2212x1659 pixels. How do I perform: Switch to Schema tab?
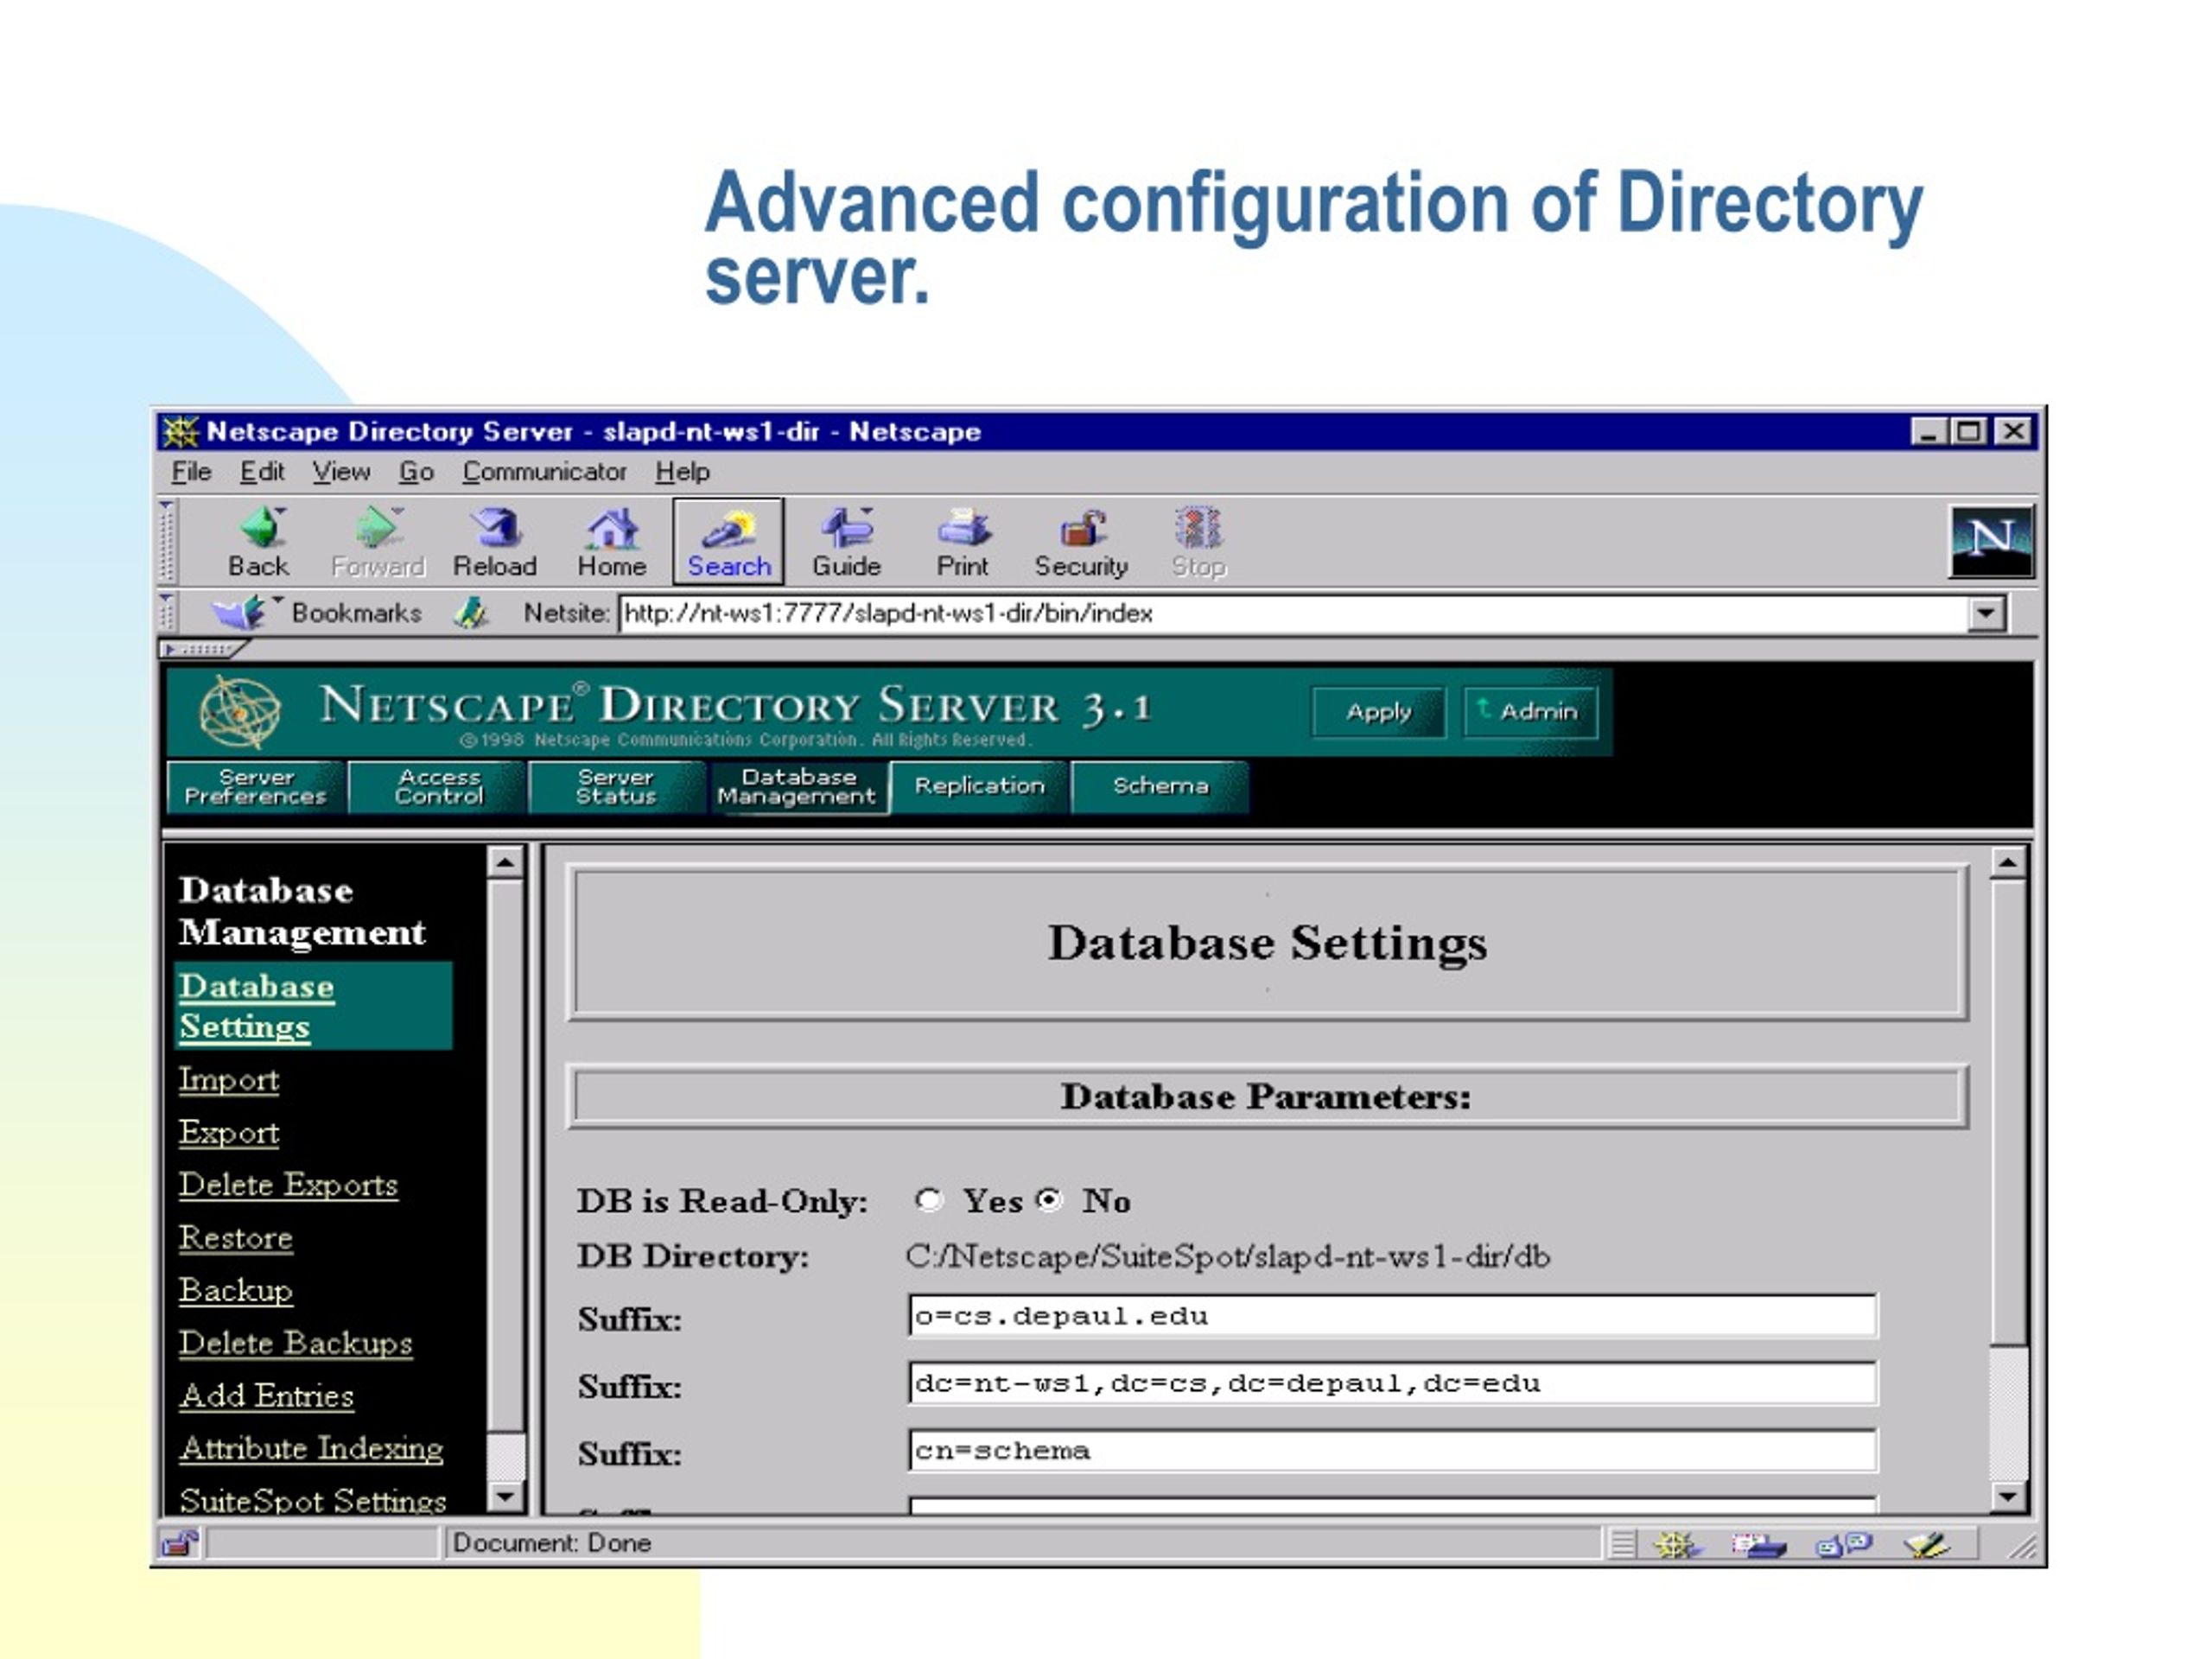pyautogui.click(x=1160, y=787)
